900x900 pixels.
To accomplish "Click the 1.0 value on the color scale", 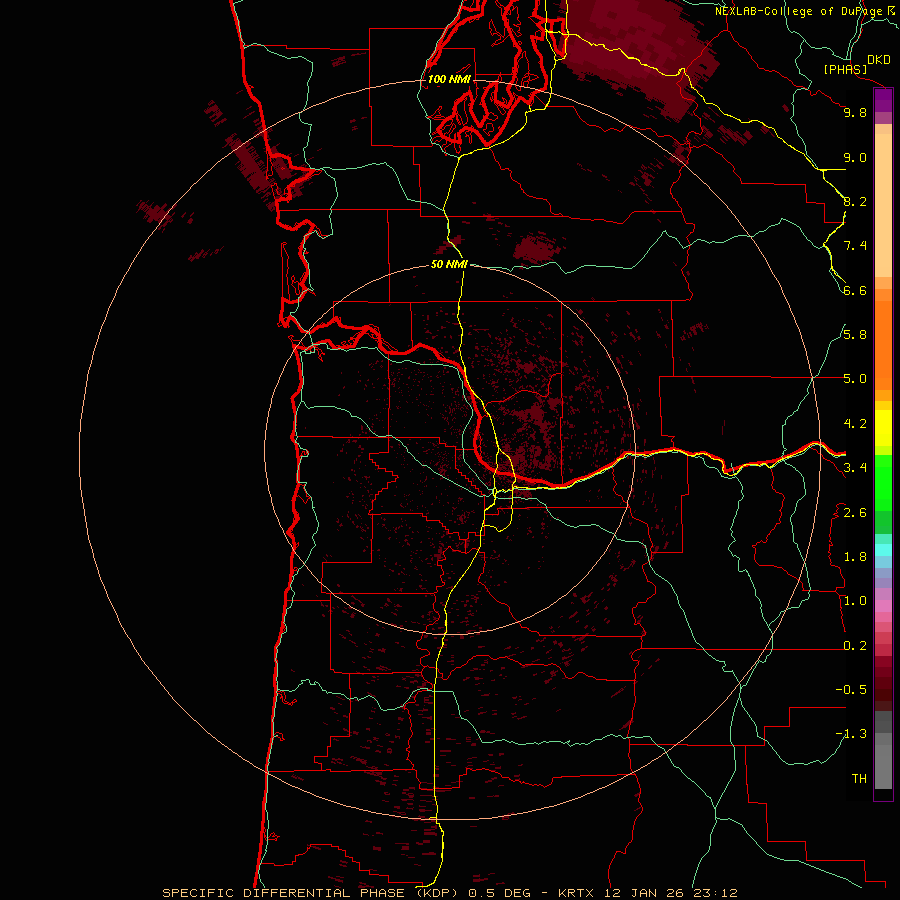I will coord(855,601).
